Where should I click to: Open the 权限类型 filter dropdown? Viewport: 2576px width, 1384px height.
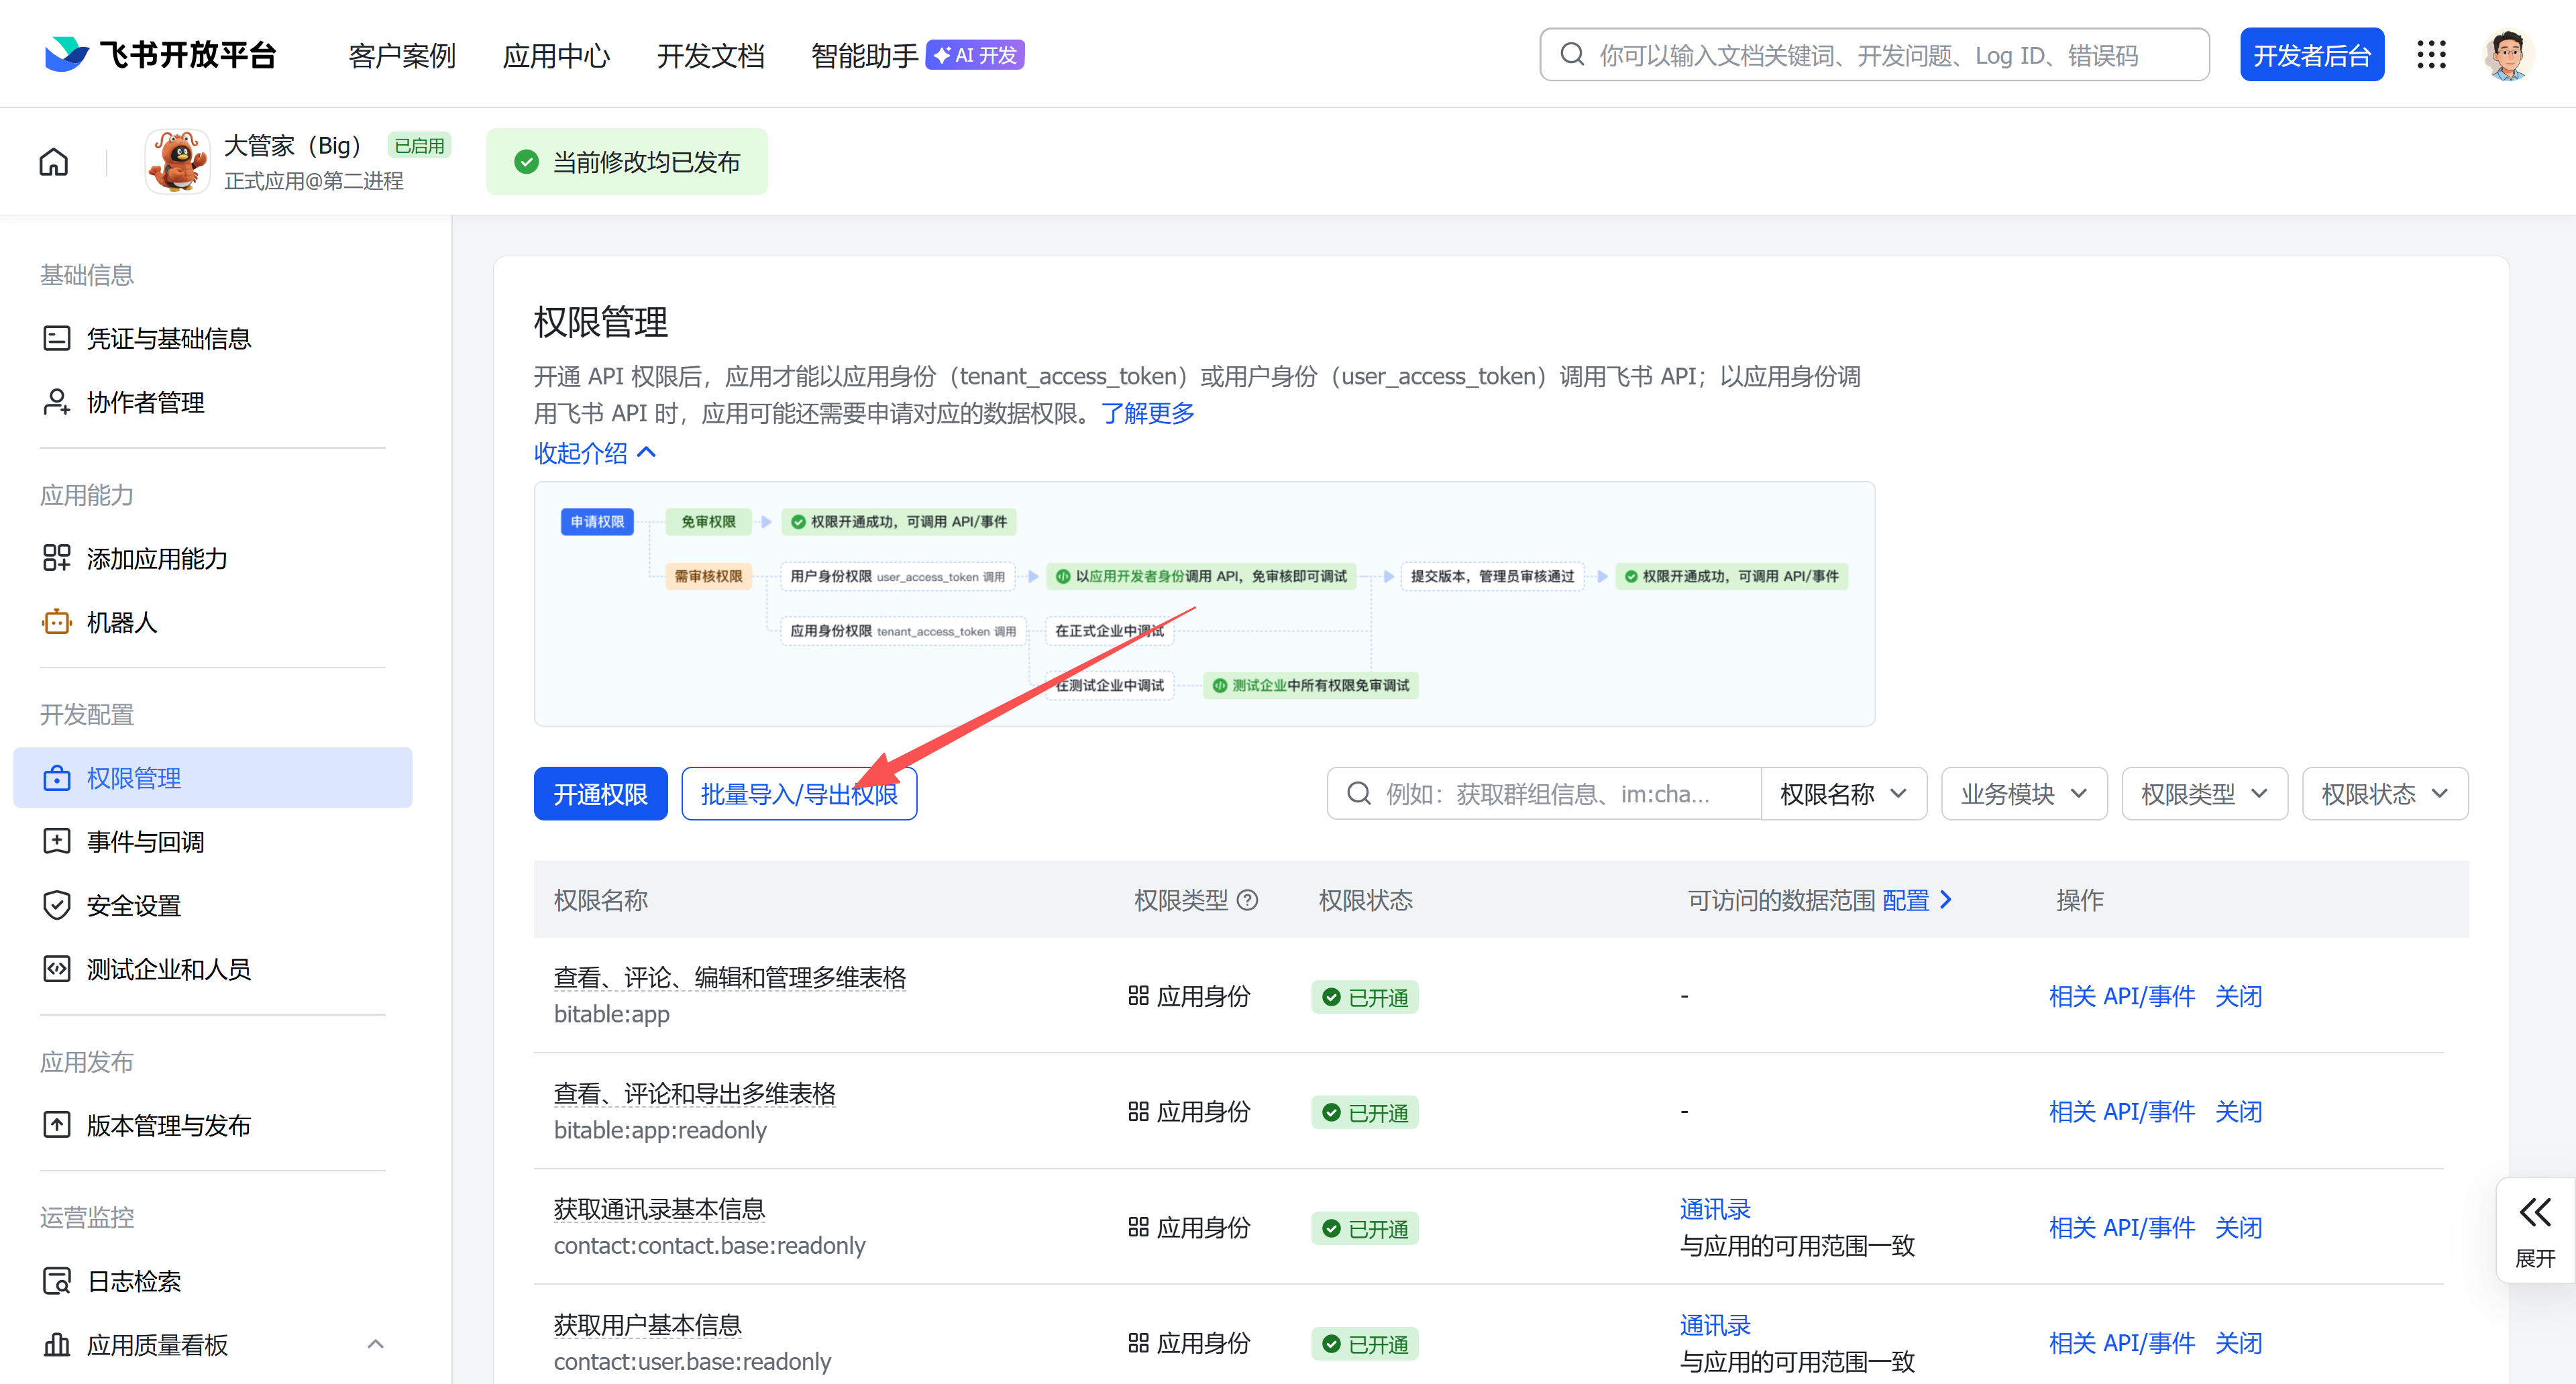click(2204, 794)
